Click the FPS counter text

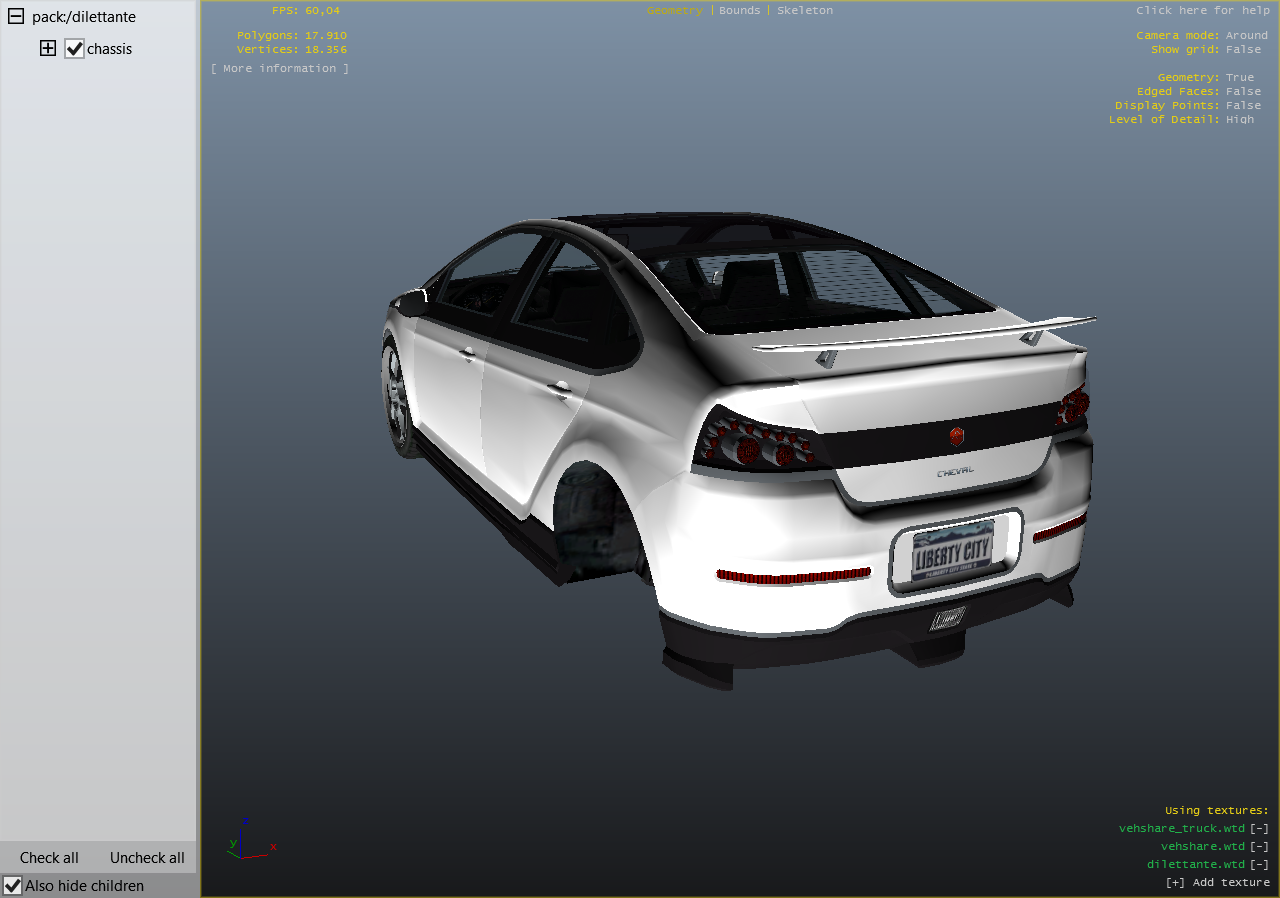[x=306, y=10]
